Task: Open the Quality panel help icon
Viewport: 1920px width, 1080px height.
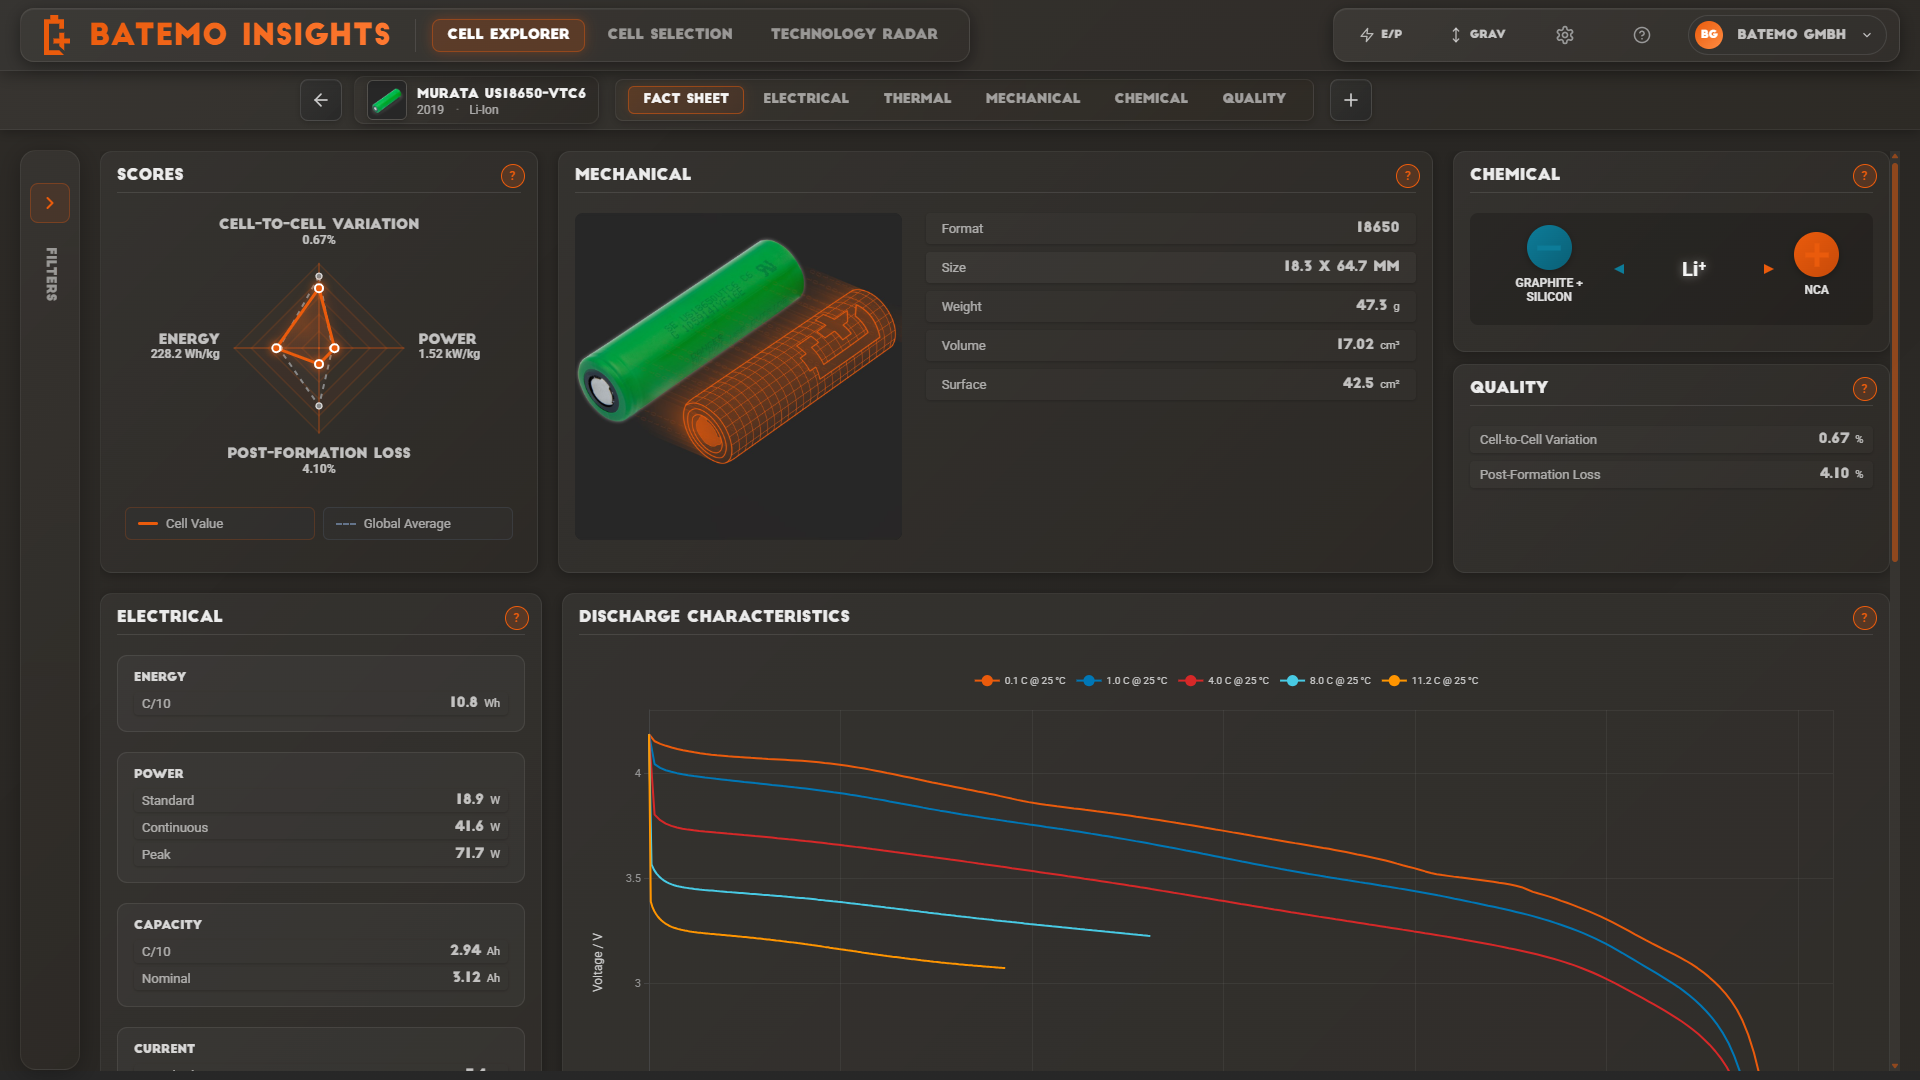Action: [1864, 389]
